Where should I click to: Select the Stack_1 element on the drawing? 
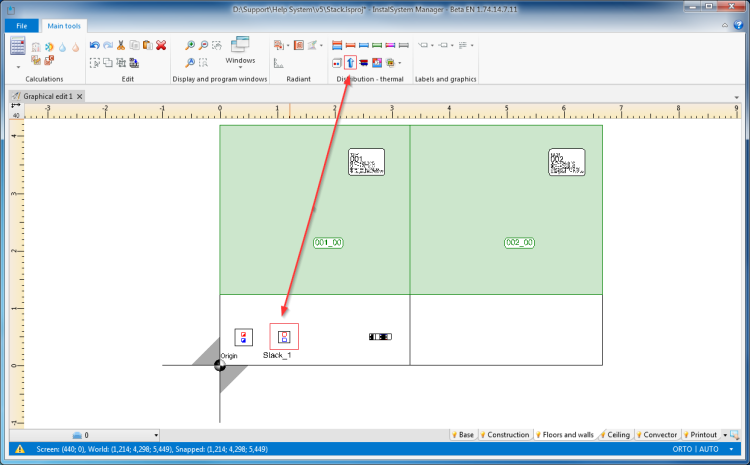[284, 337]
